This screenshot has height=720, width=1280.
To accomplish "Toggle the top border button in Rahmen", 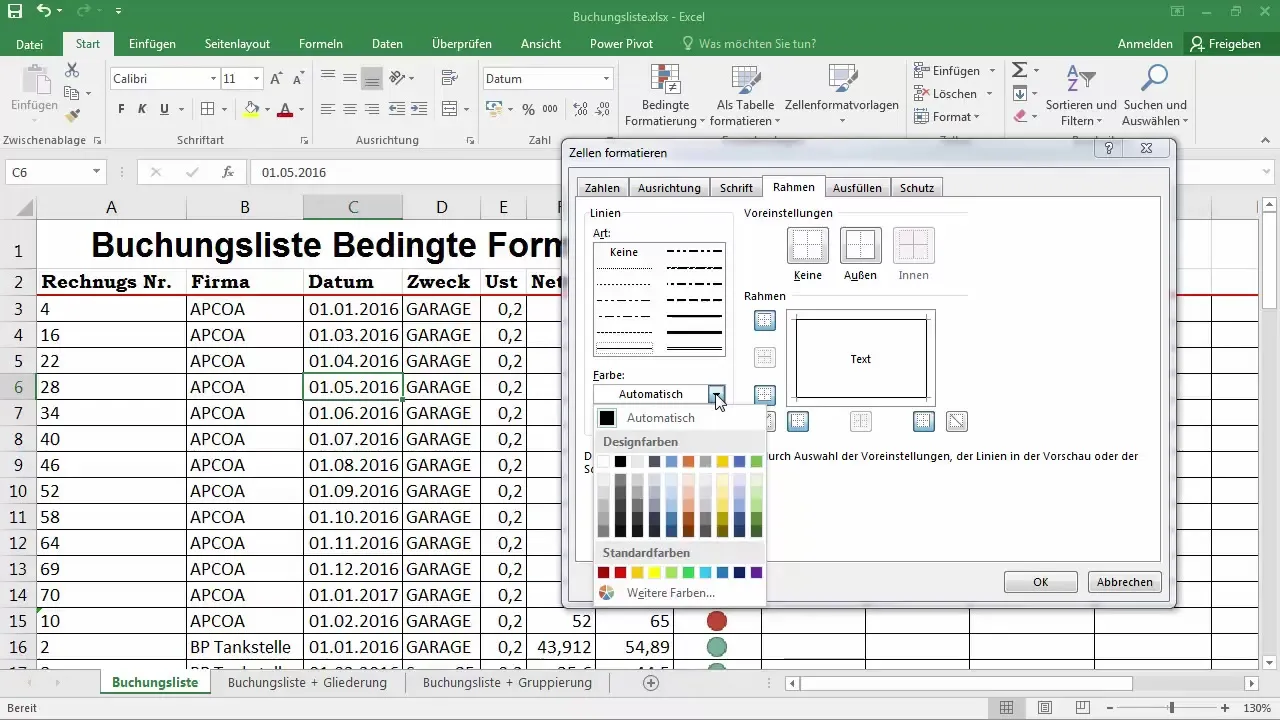I will click(764, 320).
